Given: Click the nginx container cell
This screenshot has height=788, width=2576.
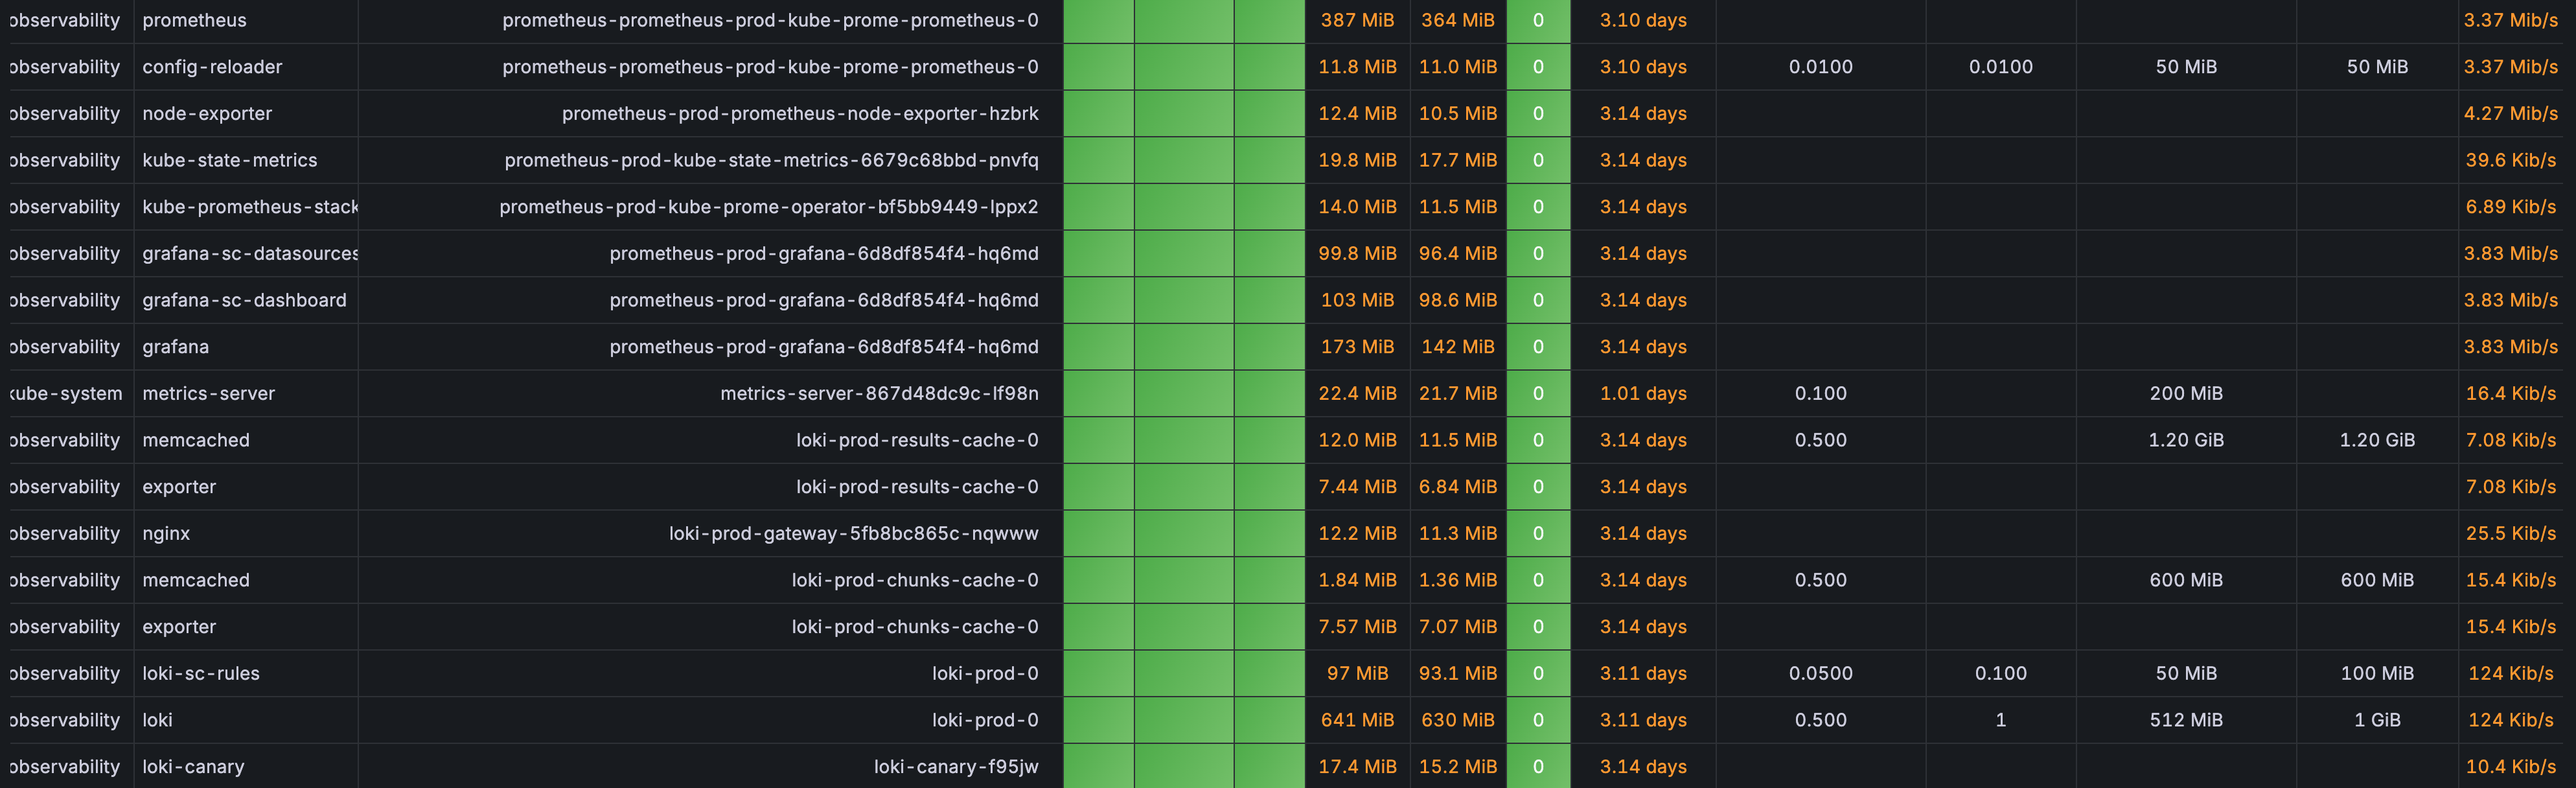Looking at the screenshot, I should coord(166,534).
